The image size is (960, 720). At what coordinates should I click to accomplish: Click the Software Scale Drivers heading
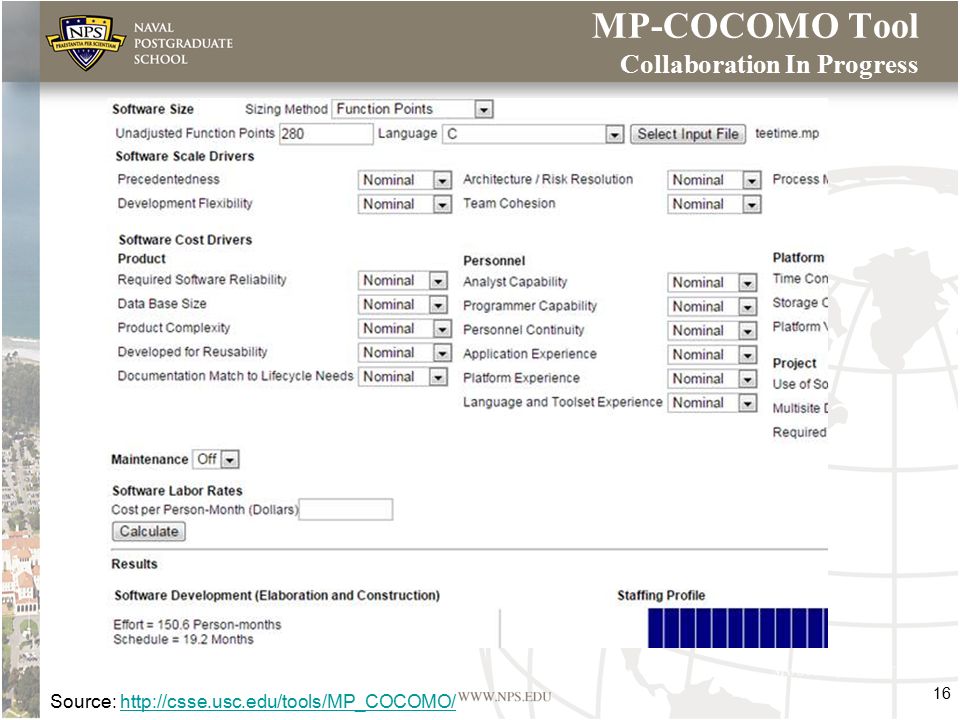185,156
